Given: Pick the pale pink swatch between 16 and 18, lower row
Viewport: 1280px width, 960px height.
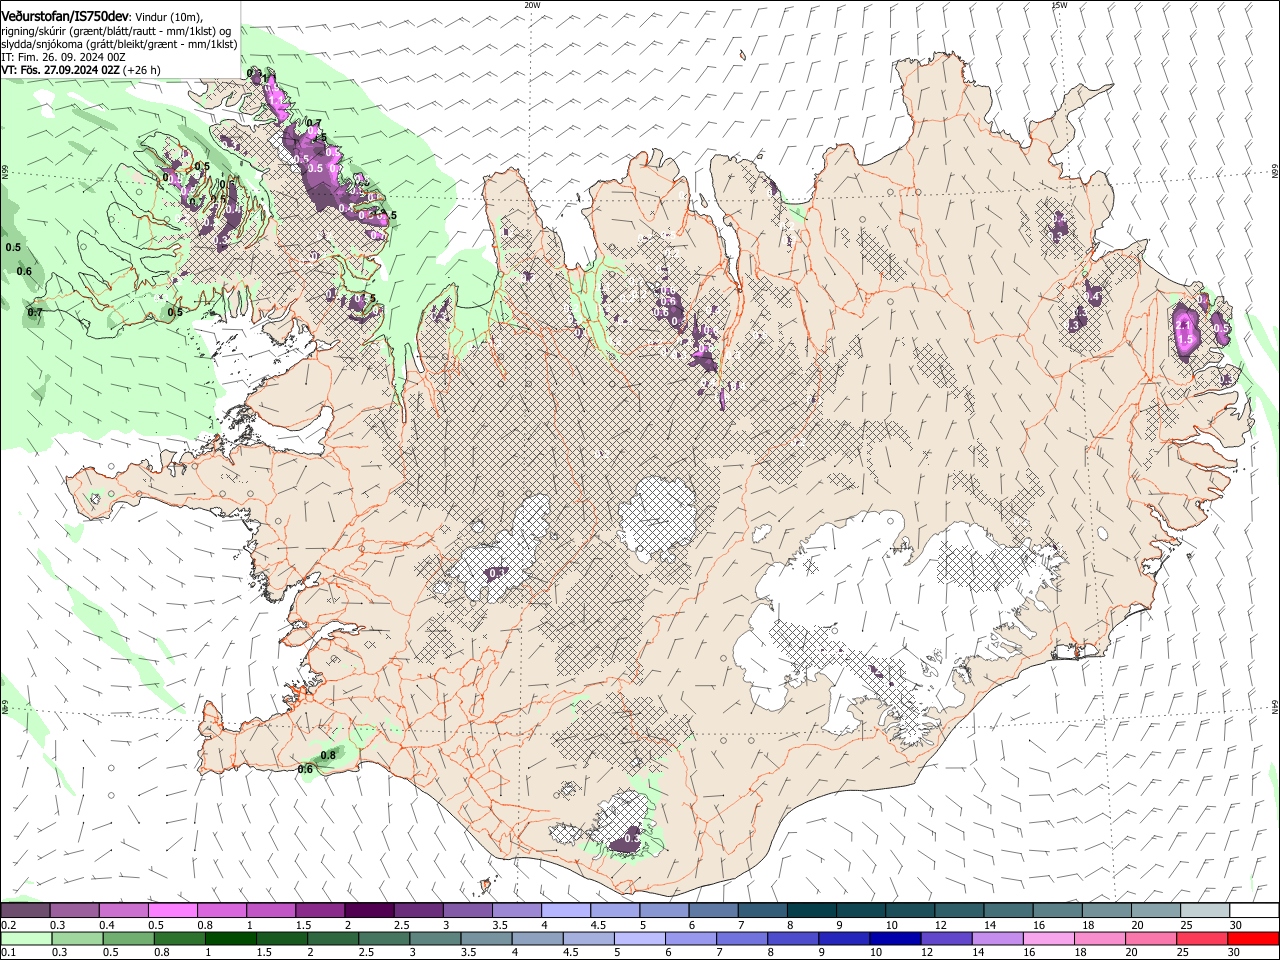Looking at the screenshot, I should (x=1047, y=938).
